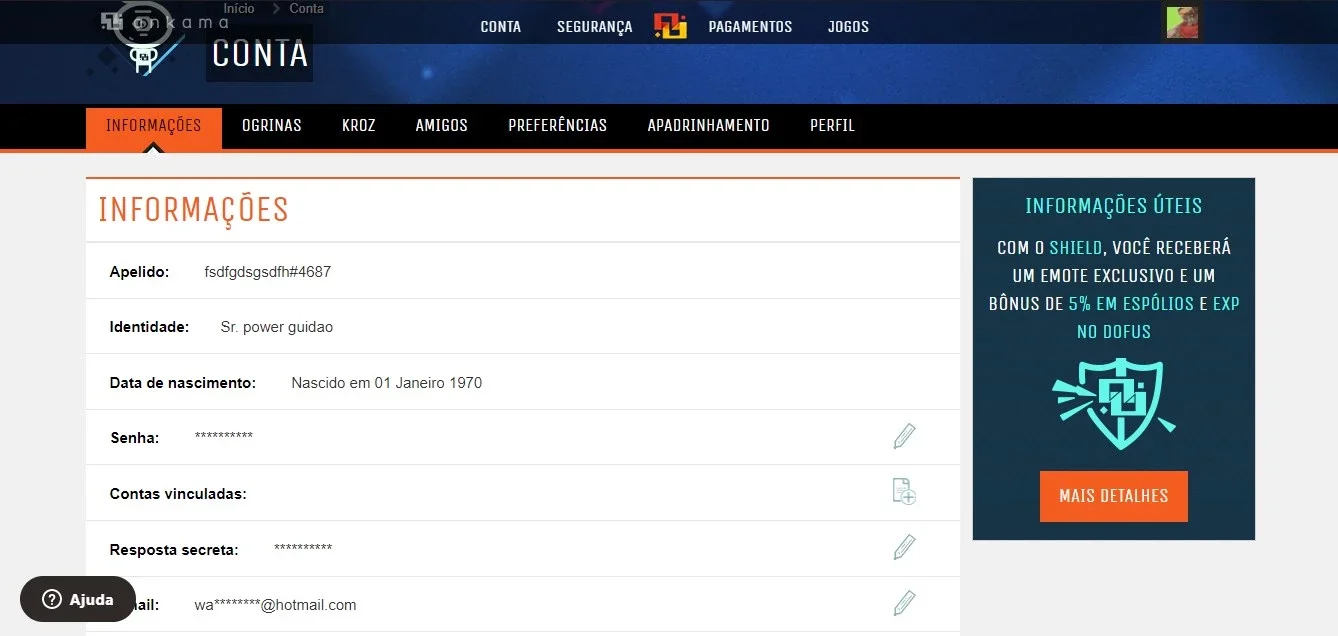Open the Ajuda help button
The width and height of the screenshot is (1338, 636).
(78, 600)
